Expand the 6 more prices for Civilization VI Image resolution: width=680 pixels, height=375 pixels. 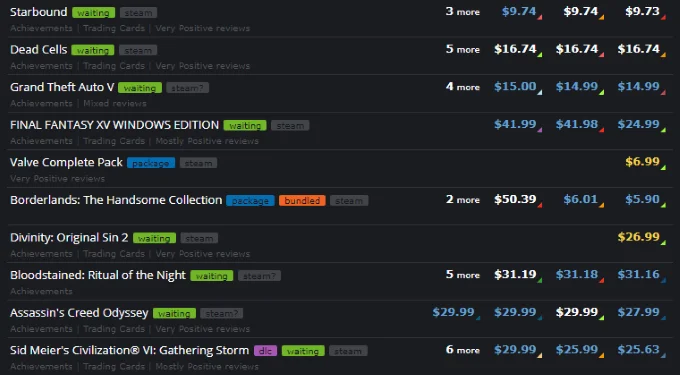[463, 350]
